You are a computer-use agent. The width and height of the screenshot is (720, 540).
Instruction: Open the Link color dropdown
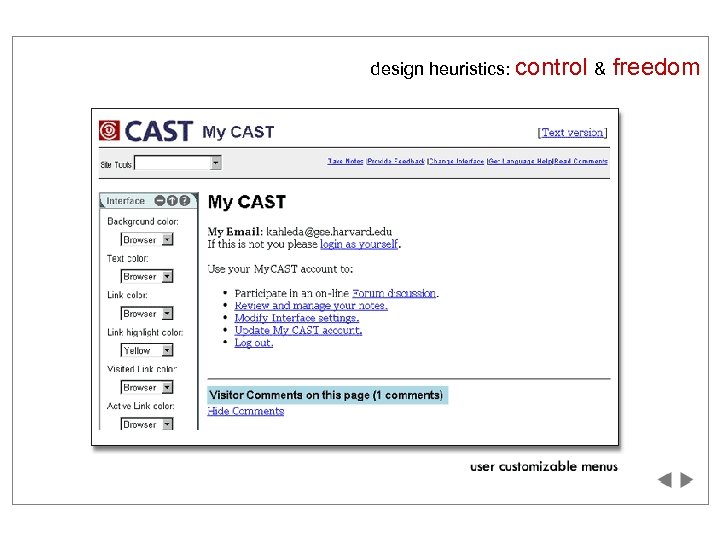pyautogui.click(x=147, y=313)
